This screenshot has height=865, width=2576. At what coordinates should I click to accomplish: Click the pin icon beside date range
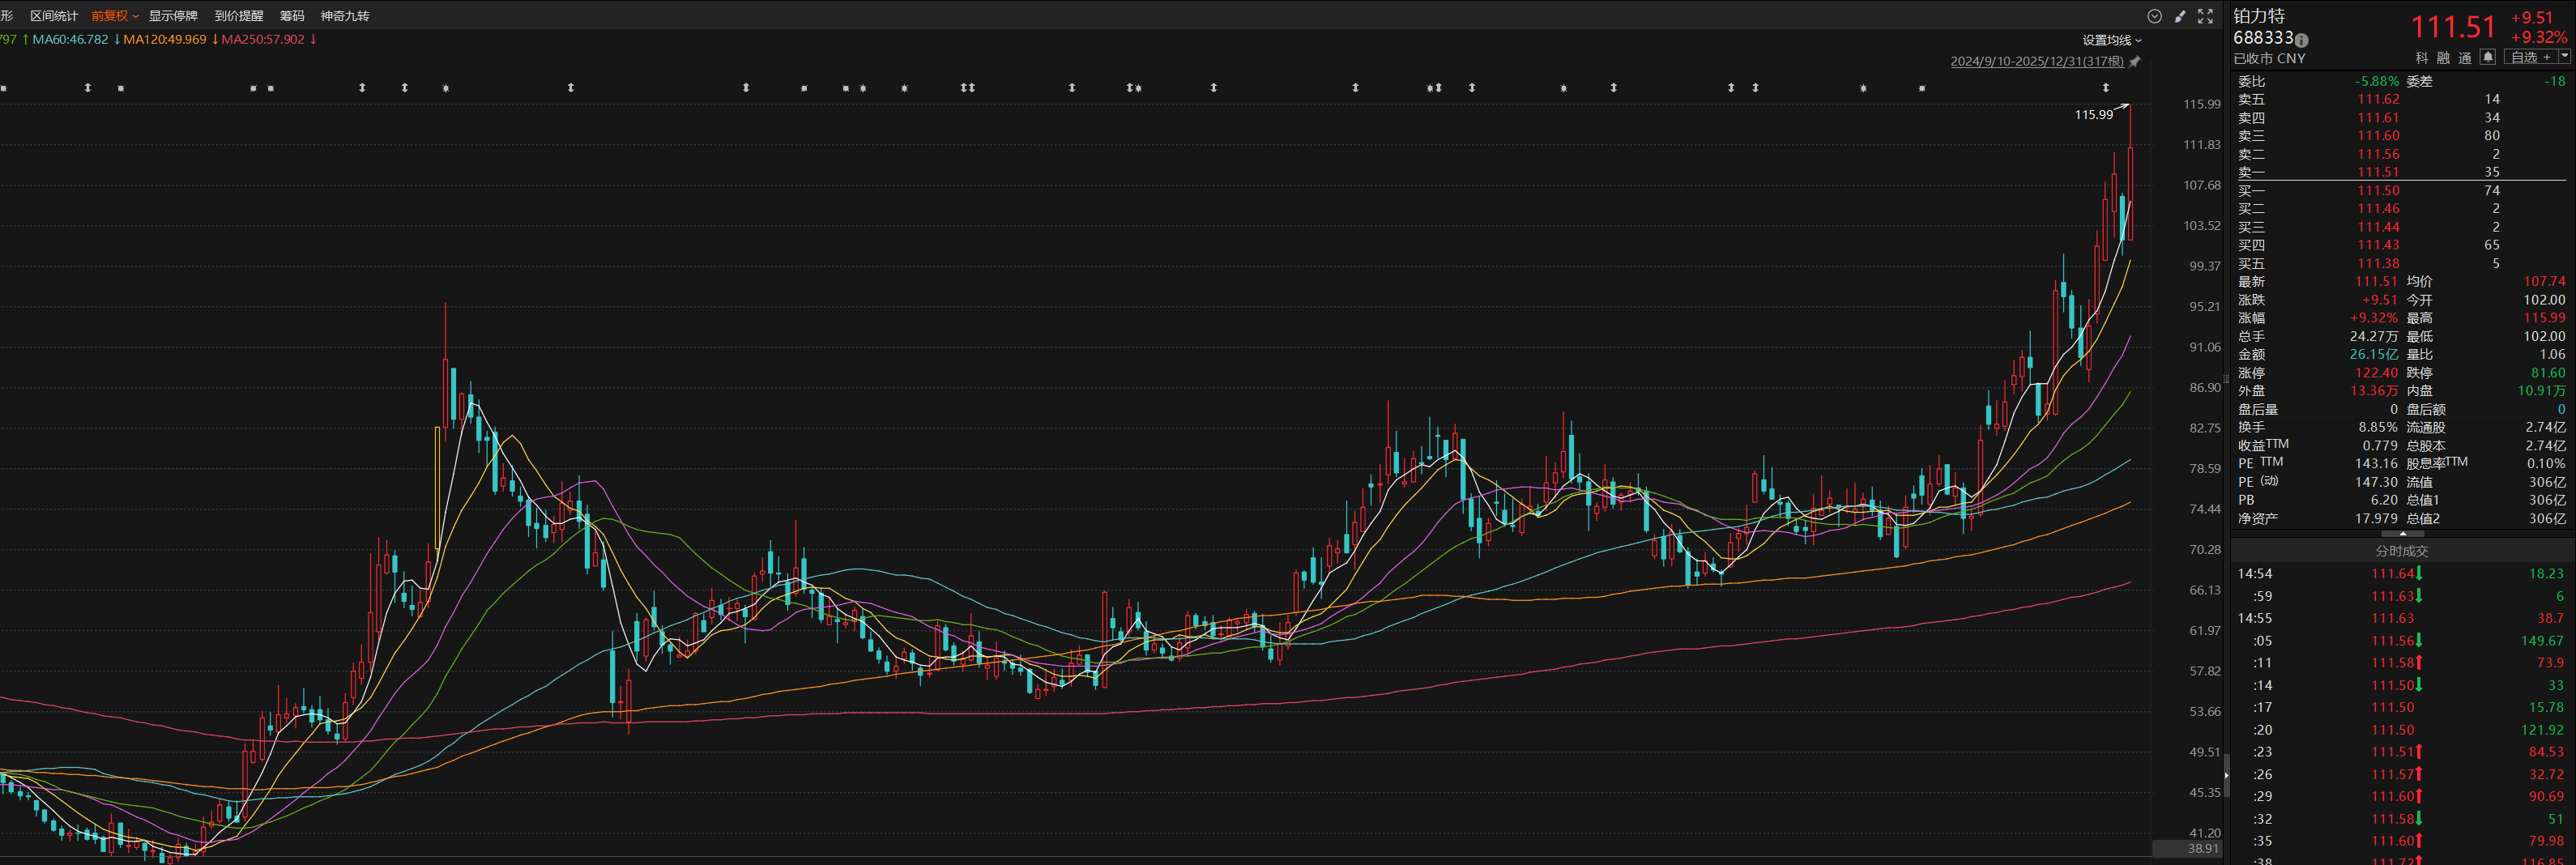tap(2135, 62)
